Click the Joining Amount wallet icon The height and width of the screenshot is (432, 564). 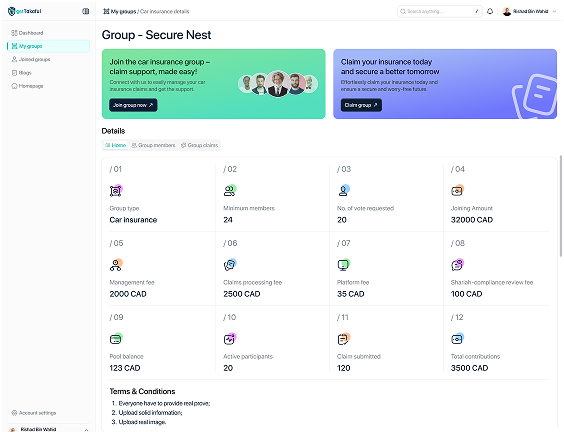pos(457,190)
